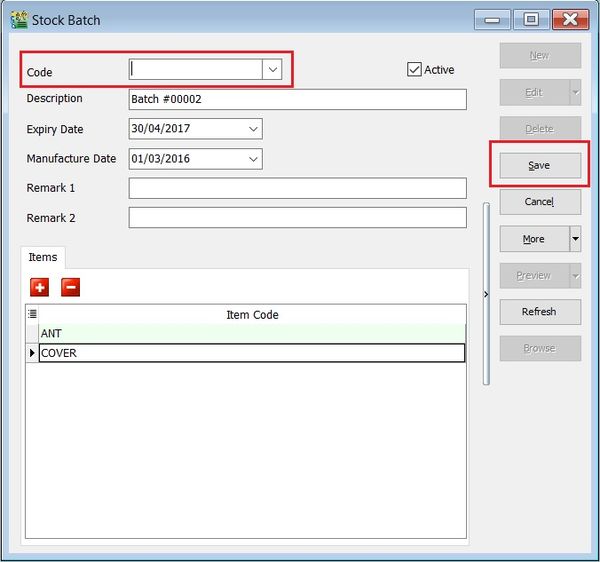Image resolution: width=600 pixels, height=562 pixels.
Task: Expand the Manufacture Date picker
Action: (x=252, y=159)
